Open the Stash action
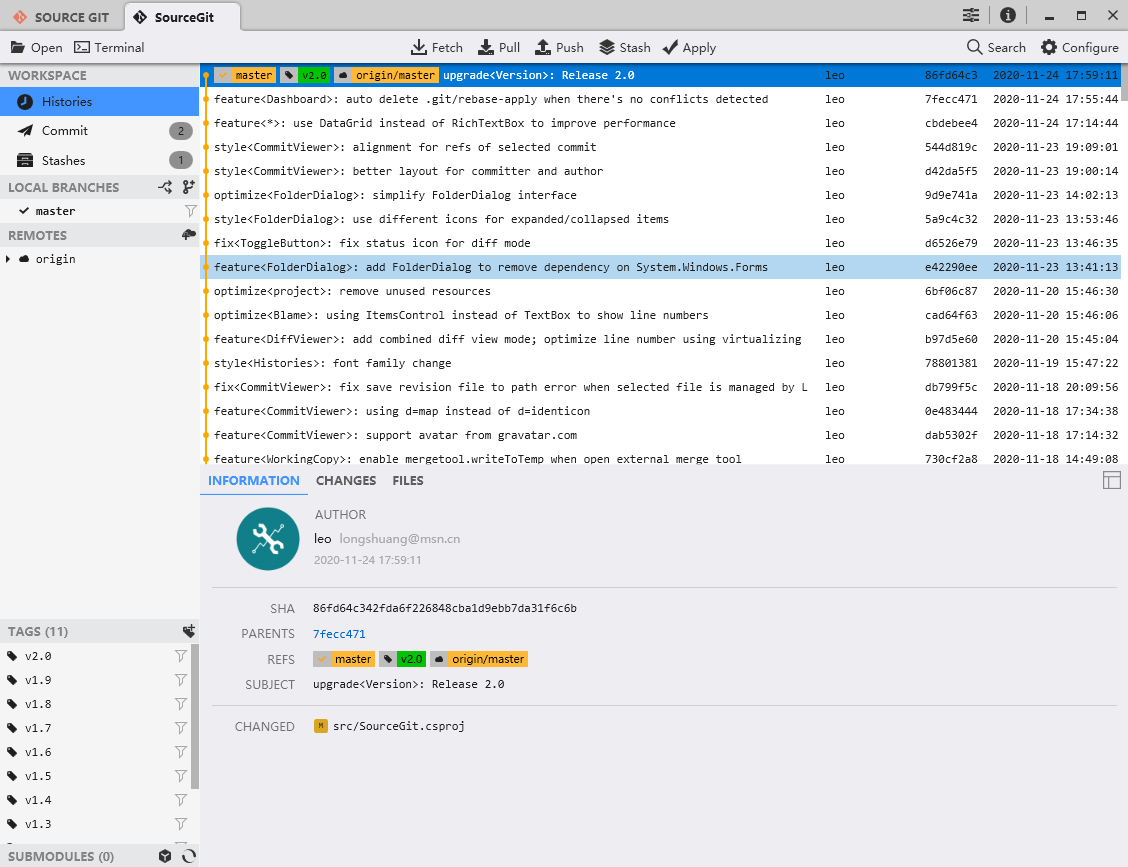This screenshot has width=1128, height=867. 624,47
